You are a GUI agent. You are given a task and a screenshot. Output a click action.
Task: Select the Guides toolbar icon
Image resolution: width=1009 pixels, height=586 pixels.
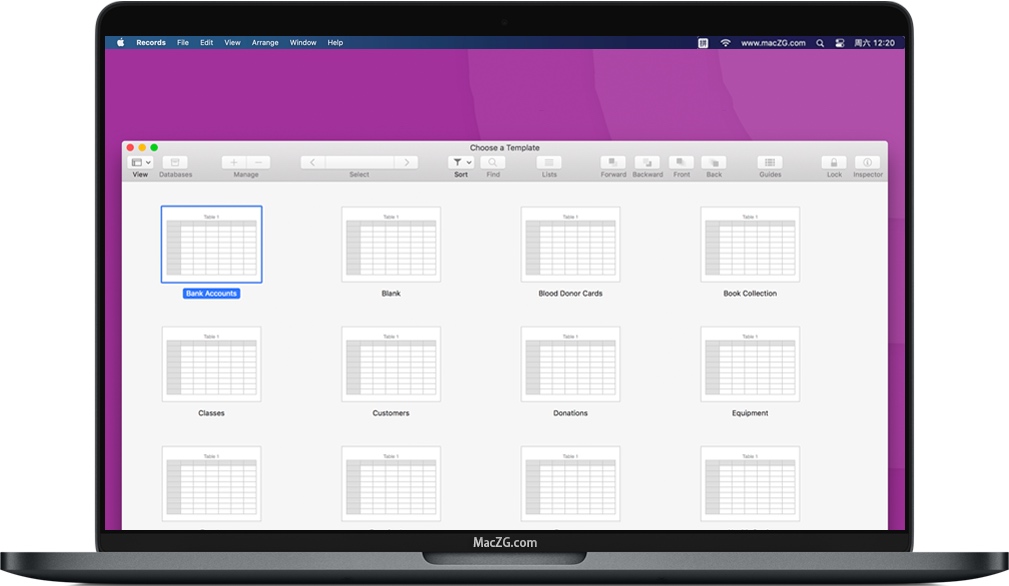pyautogui.click(x=769, y=162)
